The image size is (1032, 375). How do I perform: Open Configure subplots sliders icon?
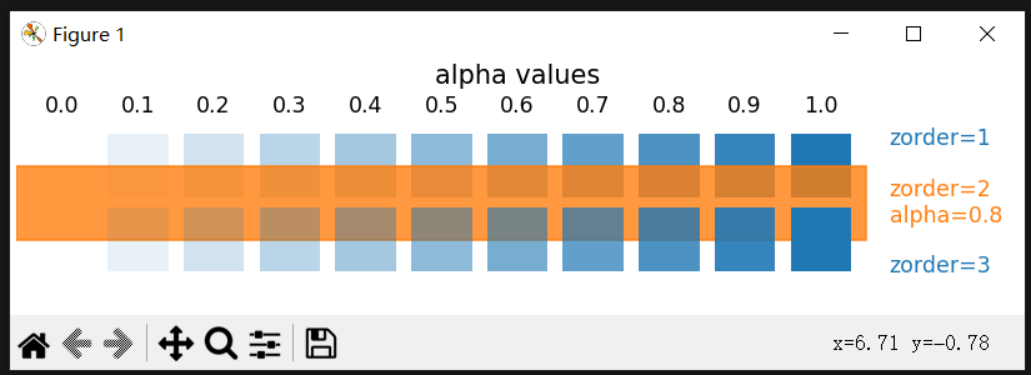tap(265, 344)
